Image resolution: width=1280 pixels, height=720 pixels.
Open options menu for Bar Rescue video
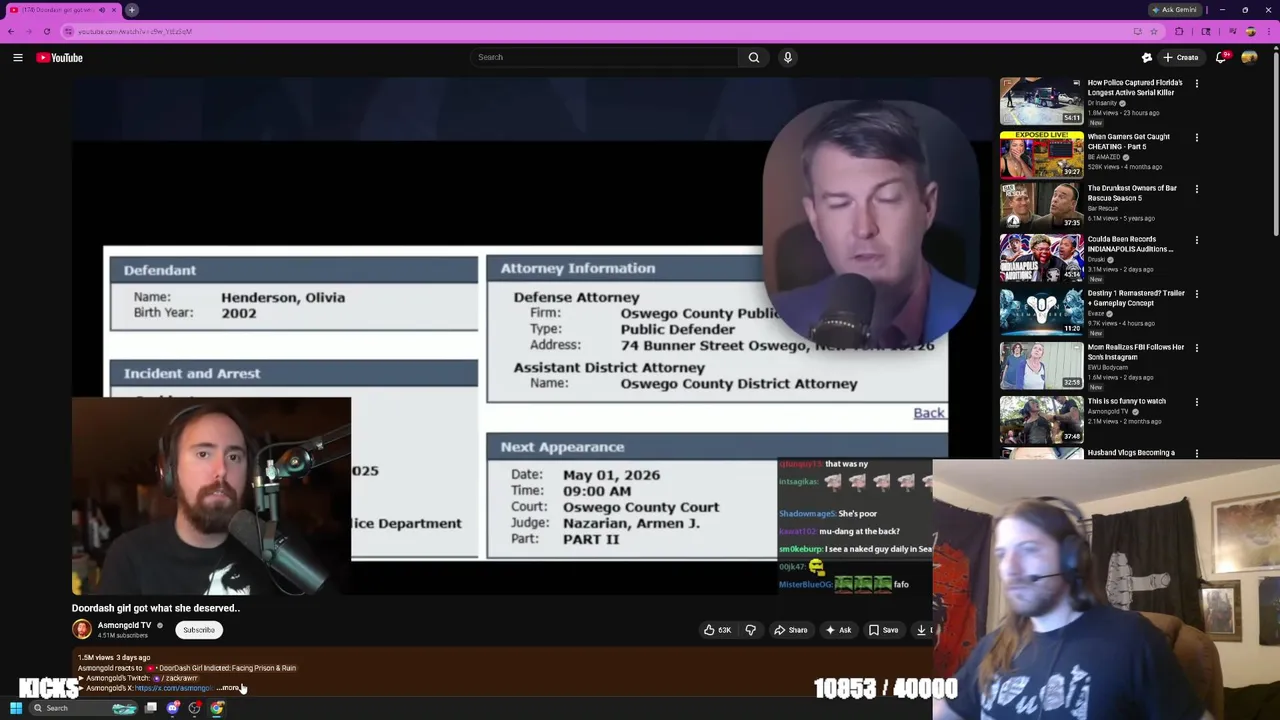point(1197,189)
